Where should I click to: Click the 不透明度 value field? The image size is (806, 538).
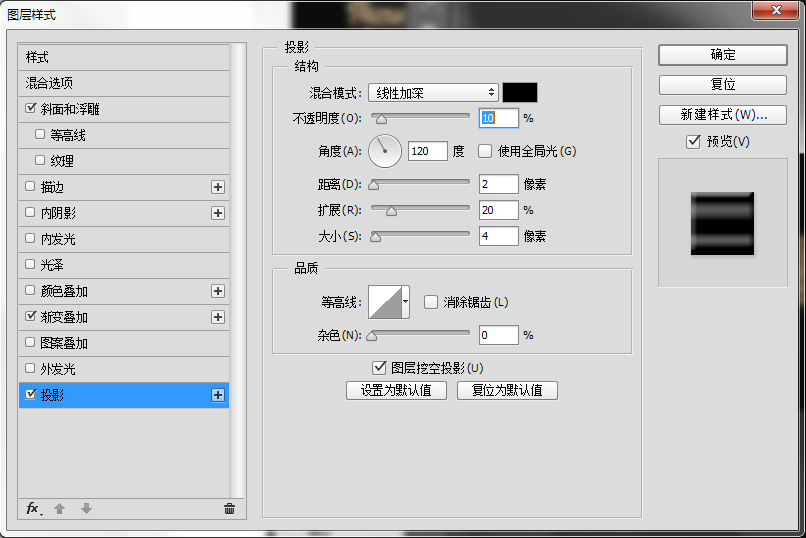[x=499, y=118]
